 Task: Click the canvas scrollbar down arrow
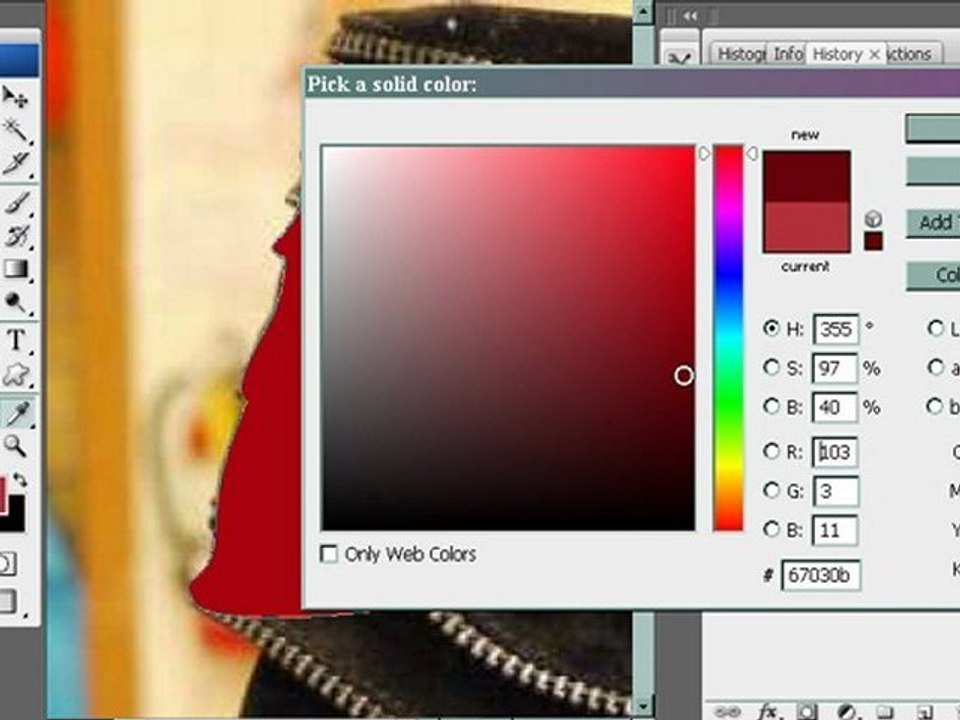(643, 707)
